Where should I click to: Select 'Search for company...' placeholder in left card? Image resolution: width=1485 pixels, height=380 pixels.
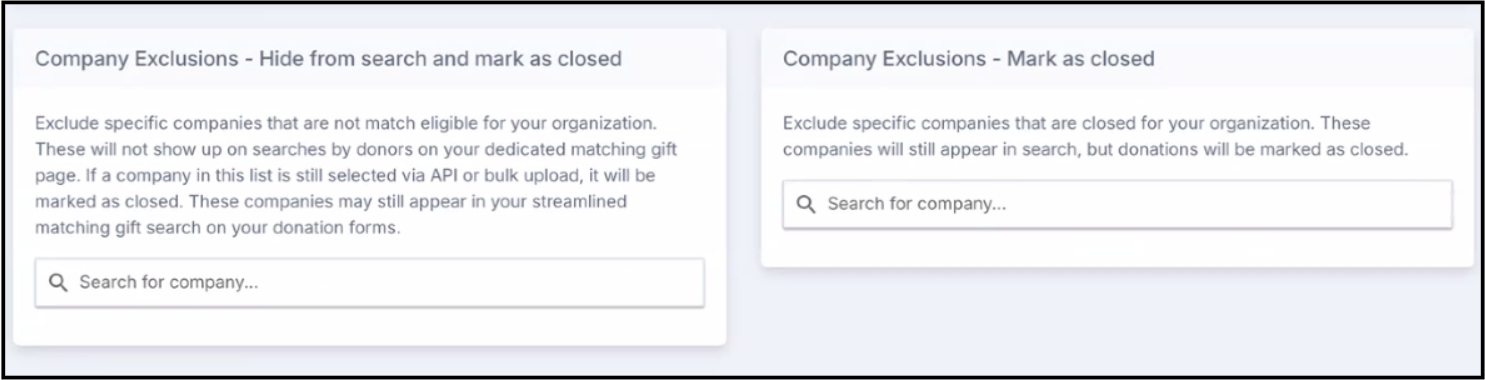169,283
